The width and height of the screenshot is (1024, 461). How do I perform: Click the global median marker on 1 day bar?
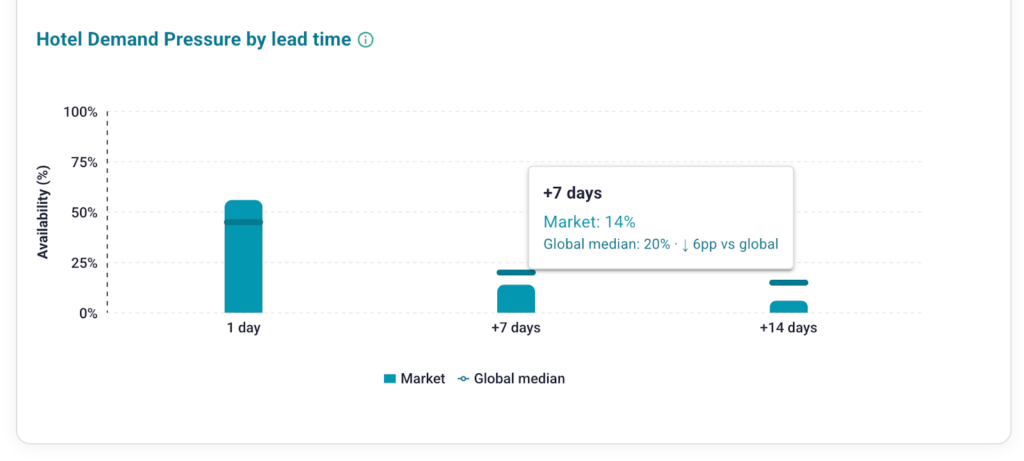click(x=243, y=222)
